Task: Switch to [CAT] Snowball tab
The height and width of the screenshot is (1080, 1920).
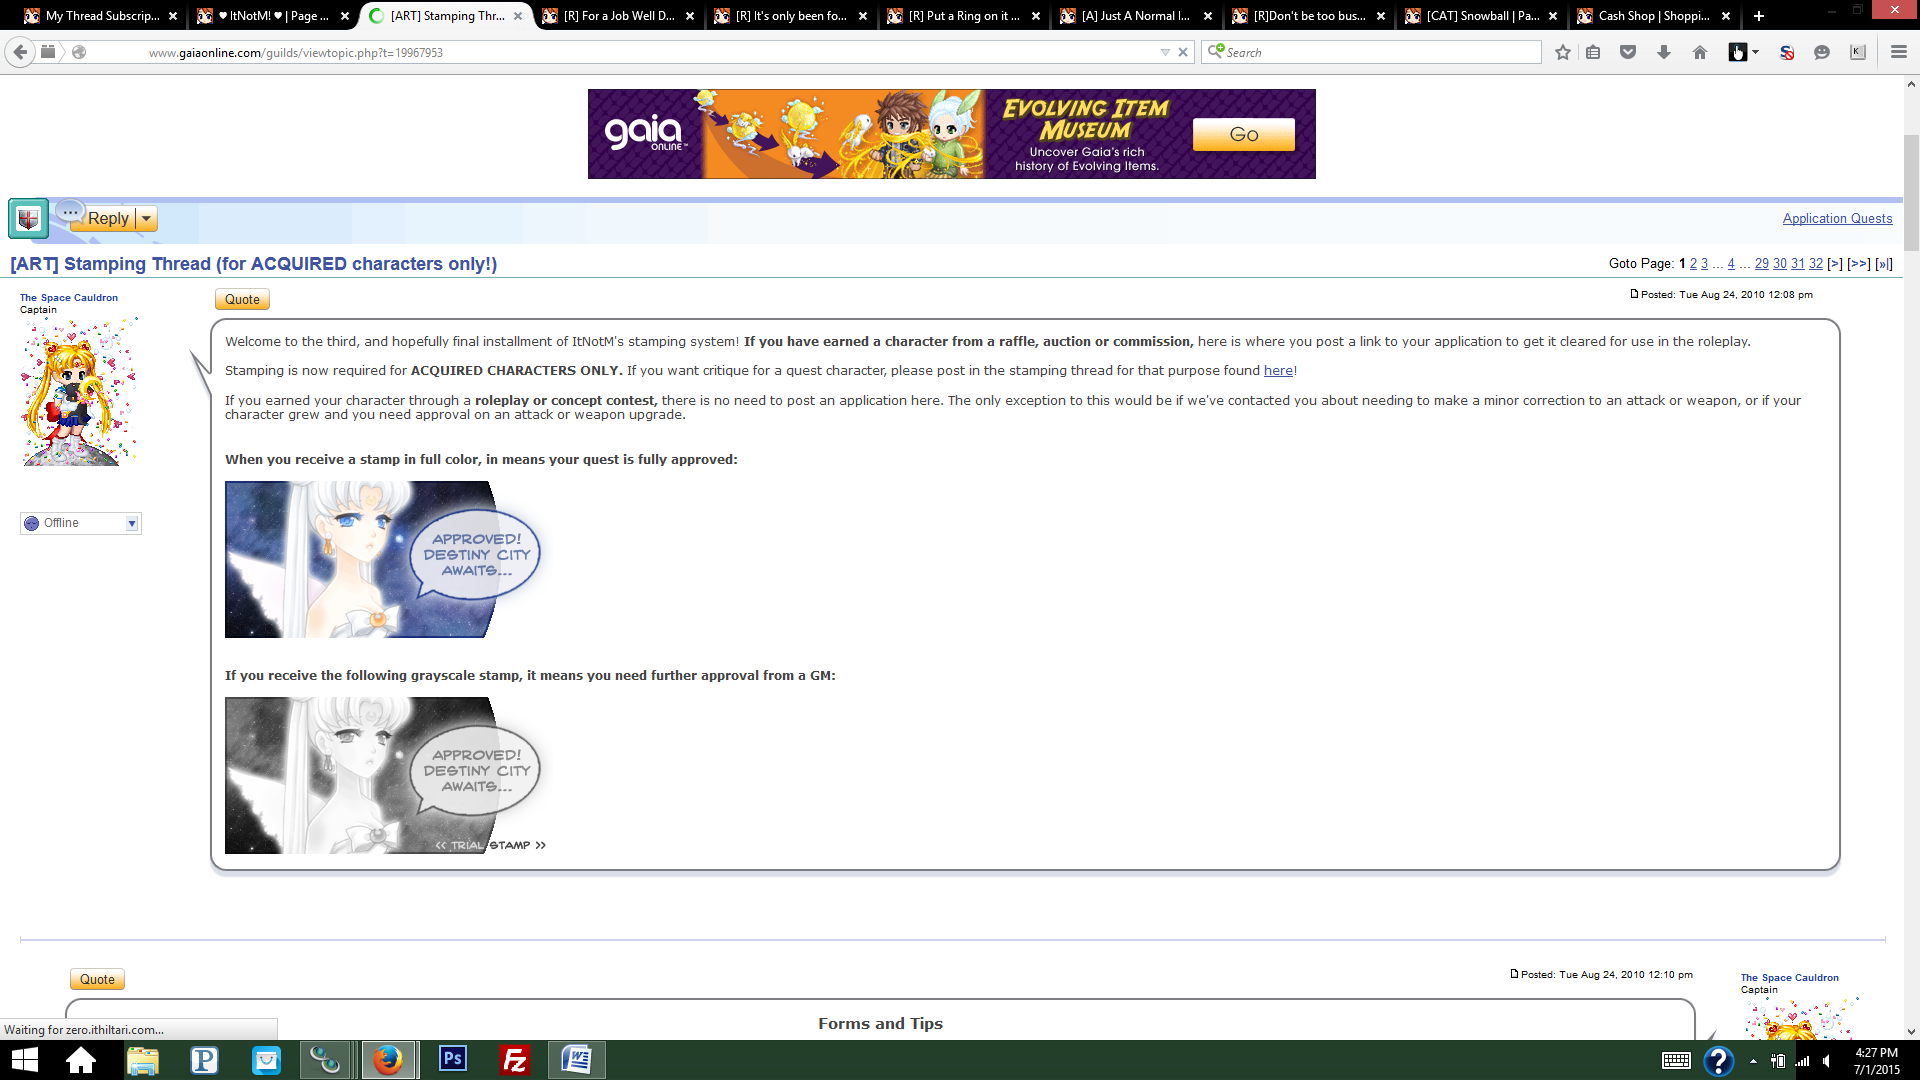Action: coord(1480,16)
